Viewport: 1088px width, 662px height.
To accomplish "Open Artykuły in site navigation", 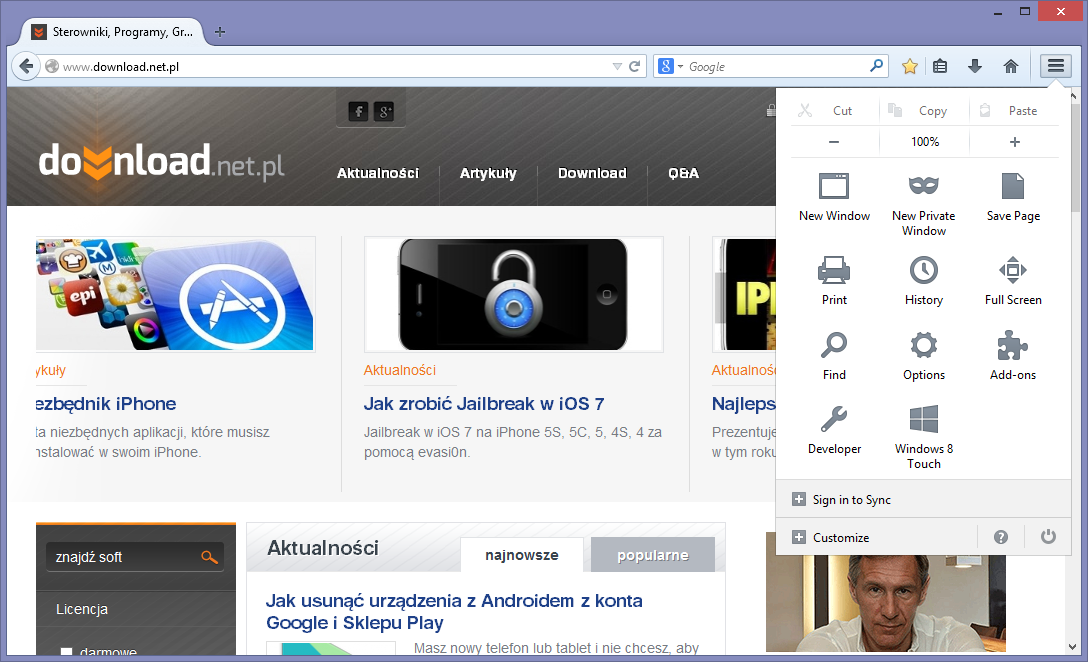I will tap(488, 173).
